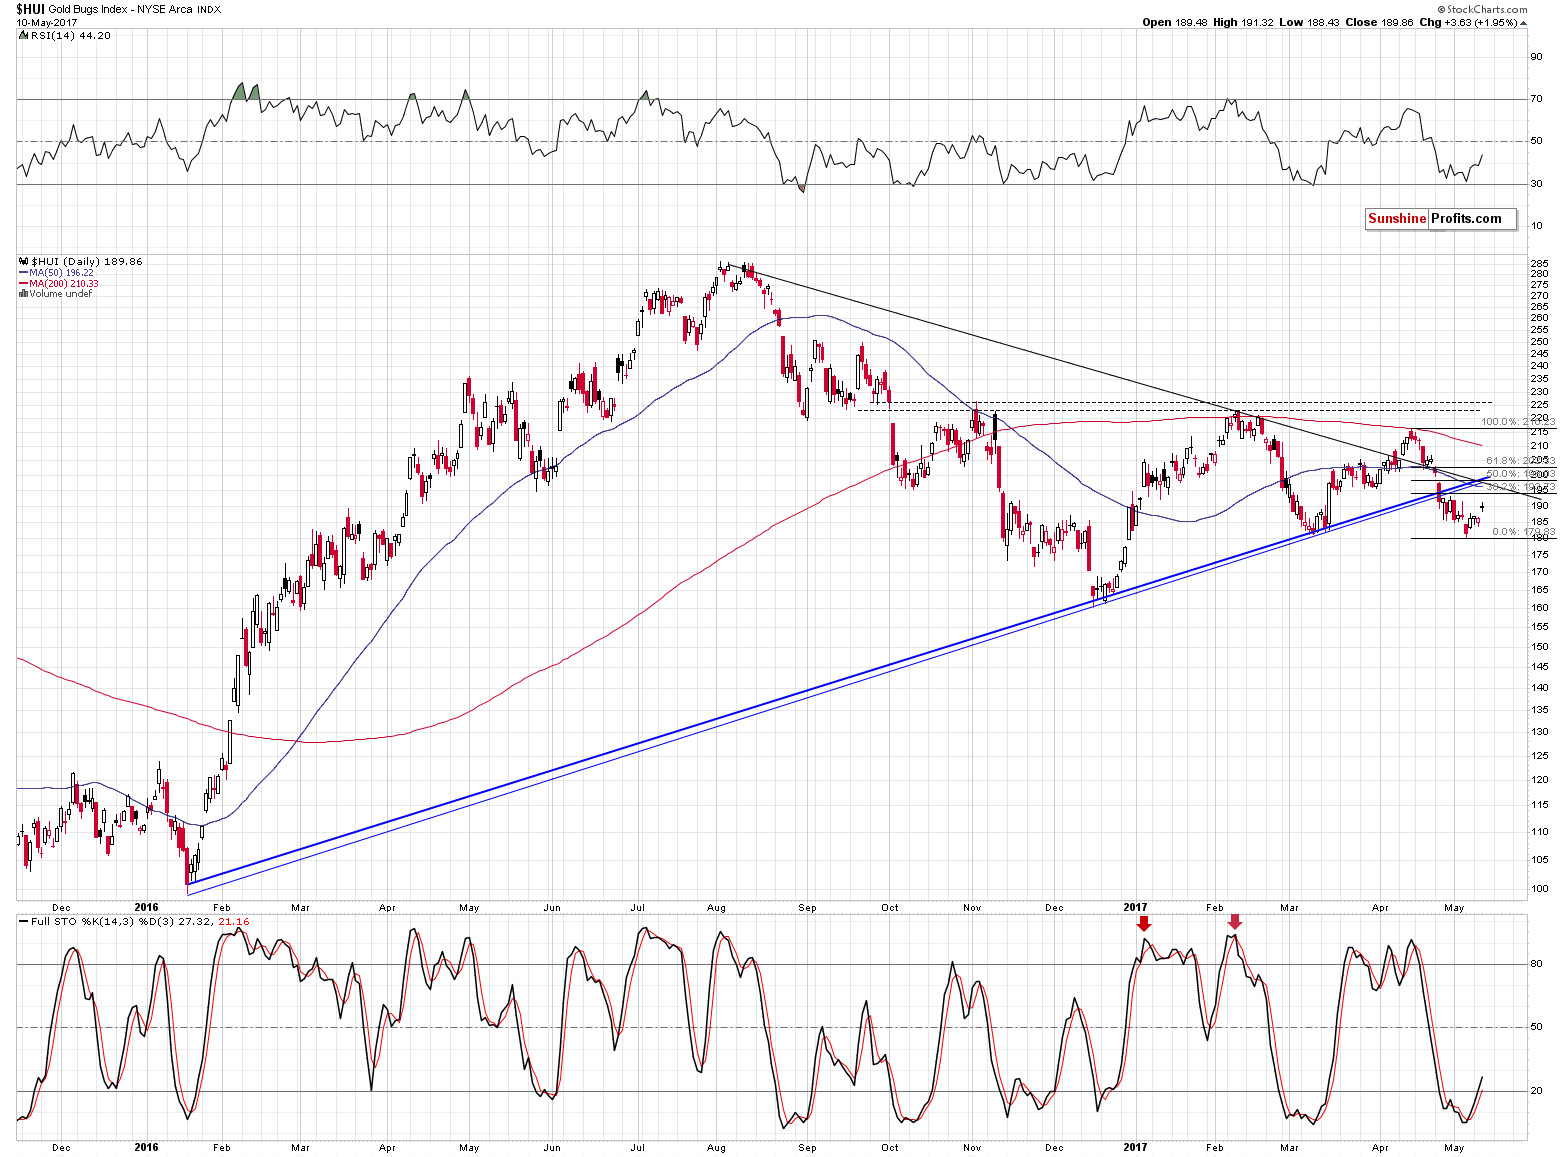Click the $HUI (Daily) 189.86 legend entry
Screen dimensions: 1565x1157
(x=87, y=261)
